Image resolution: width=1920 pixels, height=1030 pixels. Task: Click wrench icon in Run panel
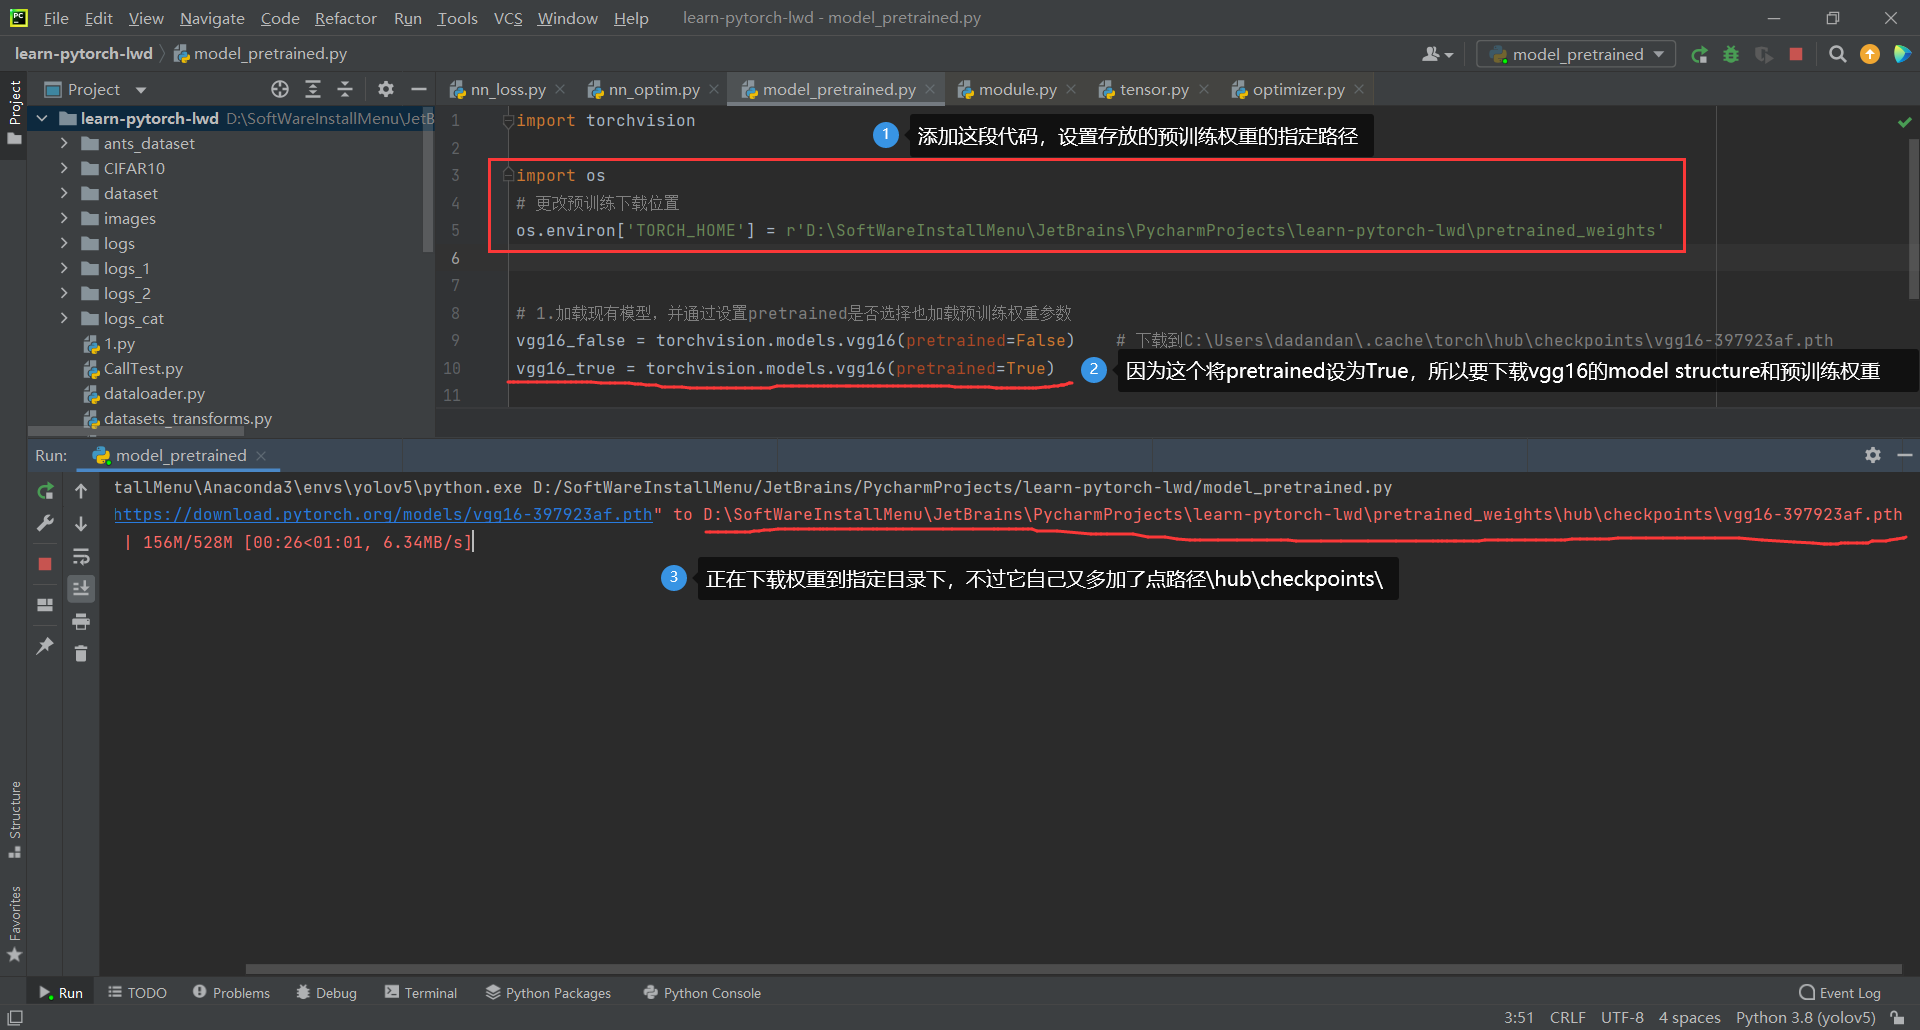45,523
